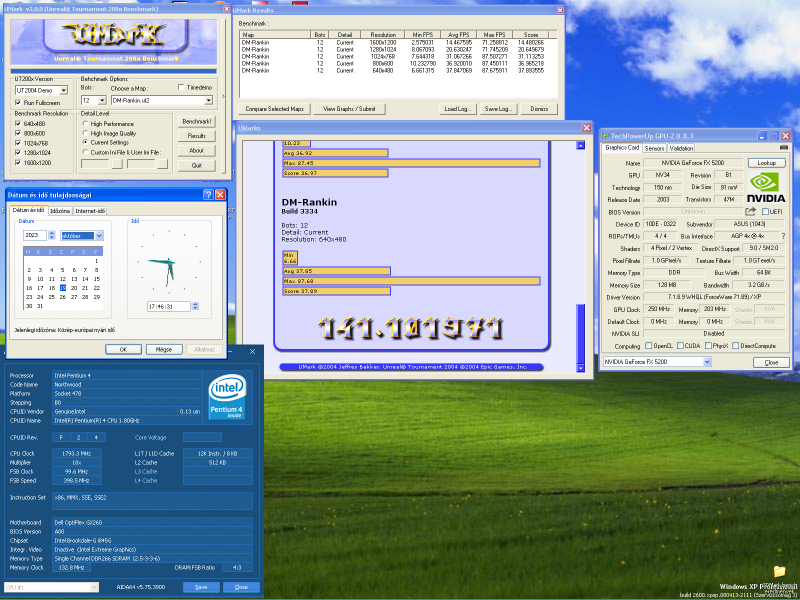Click the up arrow of UMarks scrollbar

tap(580, 145)
